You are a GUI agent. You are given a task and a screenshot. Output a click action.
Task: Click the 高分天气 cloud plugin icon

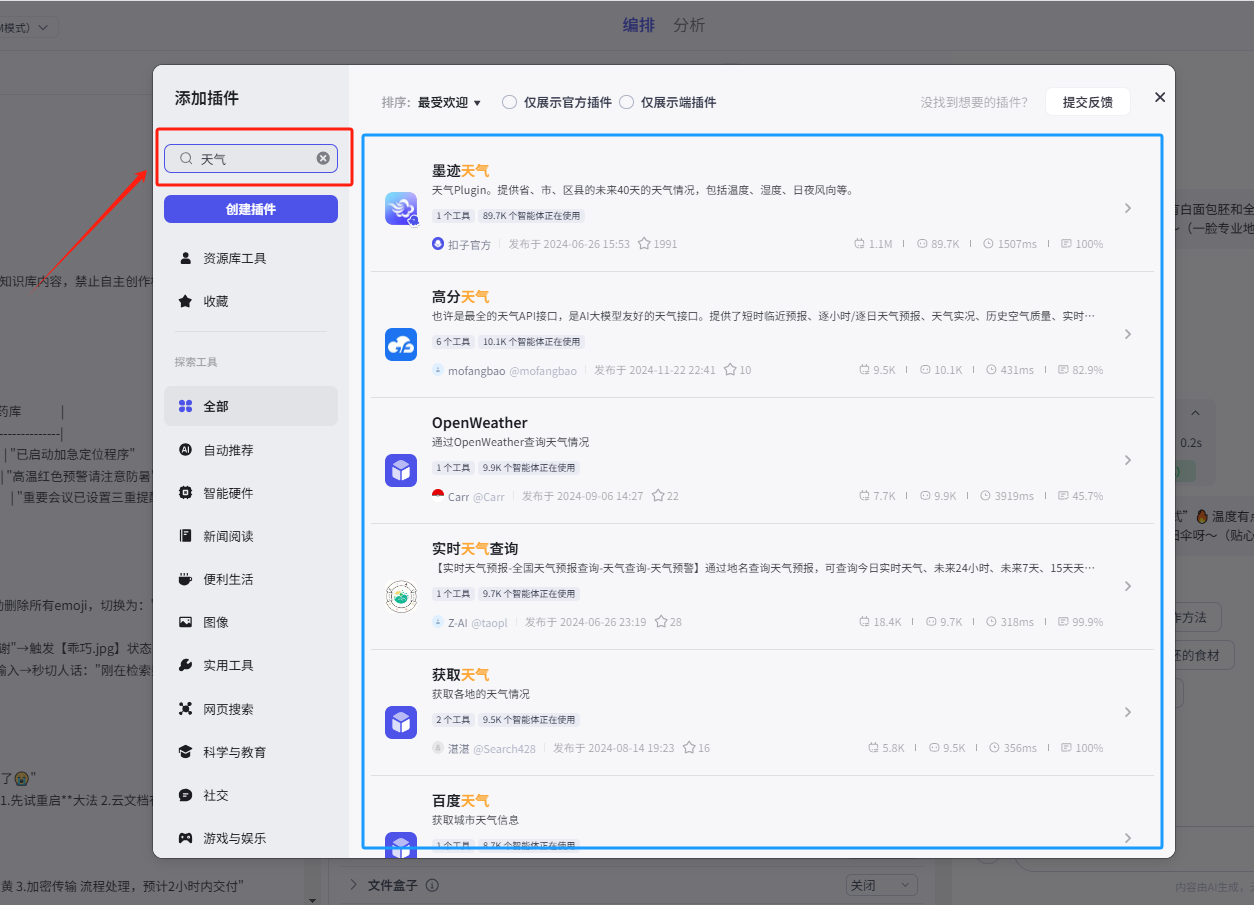point(401,344)
